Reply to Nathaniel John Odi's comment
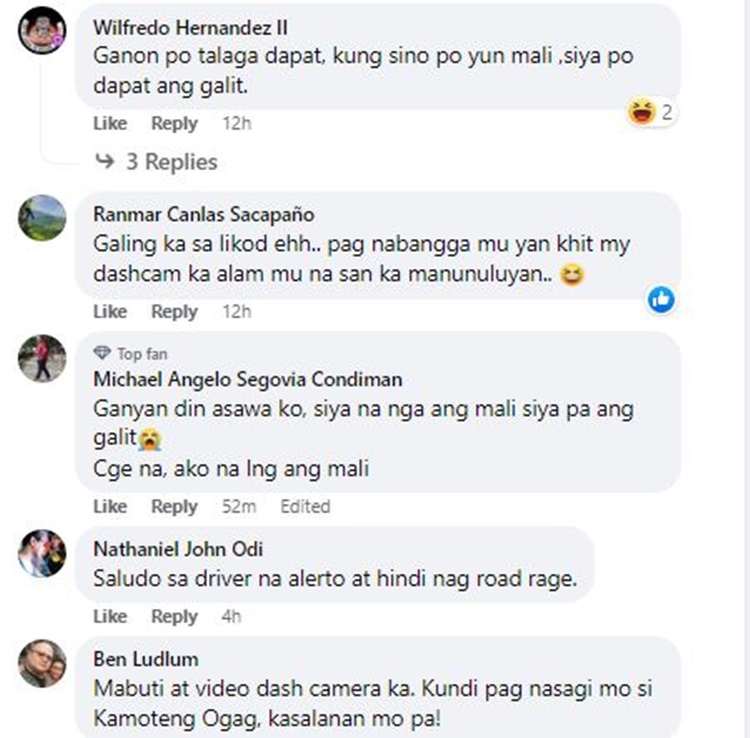Screen dimensions: 750x738 (x=174, y=617)
